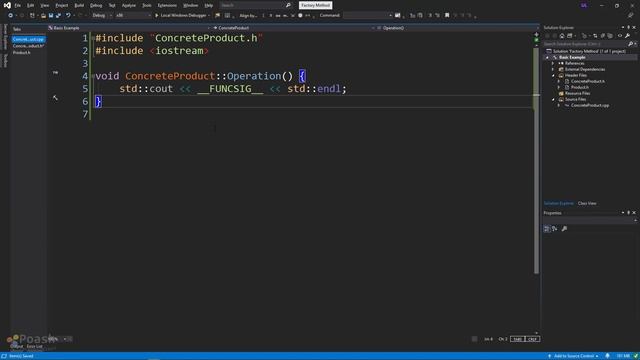Click the vertical editor scrollbar thumb
Screen dimensions: 640x360
pyautogui.click(x=536, y=161)
